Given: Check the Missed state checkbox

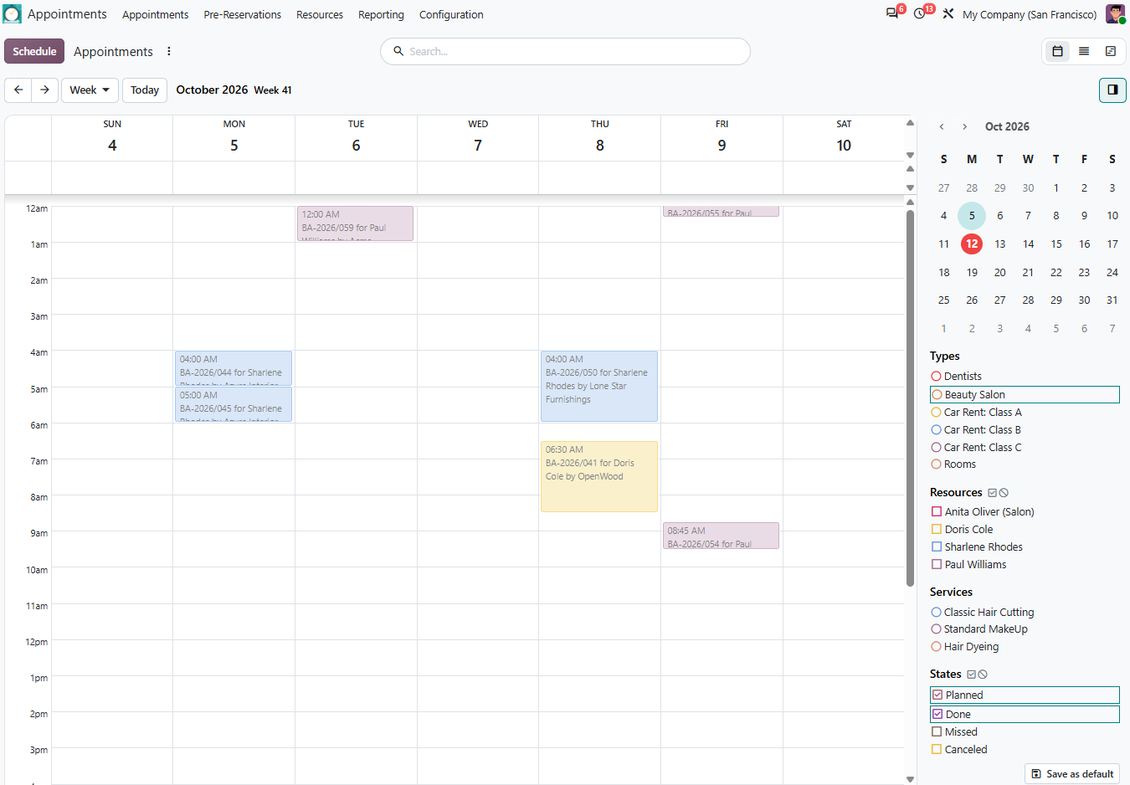Looking at the screenshot, I should click(937, 732).
